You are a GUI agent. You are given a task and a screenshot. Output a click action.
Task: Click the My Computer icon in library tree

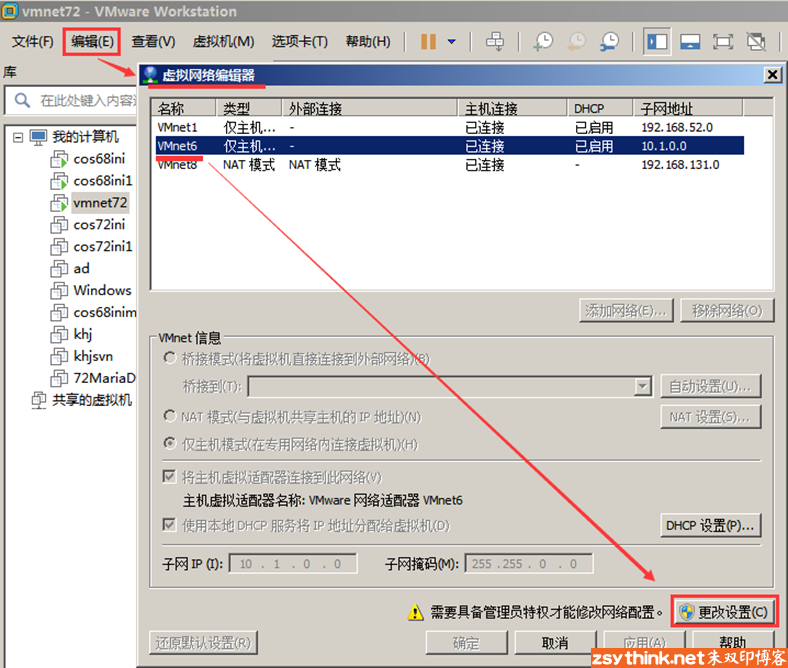(x=38, y=137)
